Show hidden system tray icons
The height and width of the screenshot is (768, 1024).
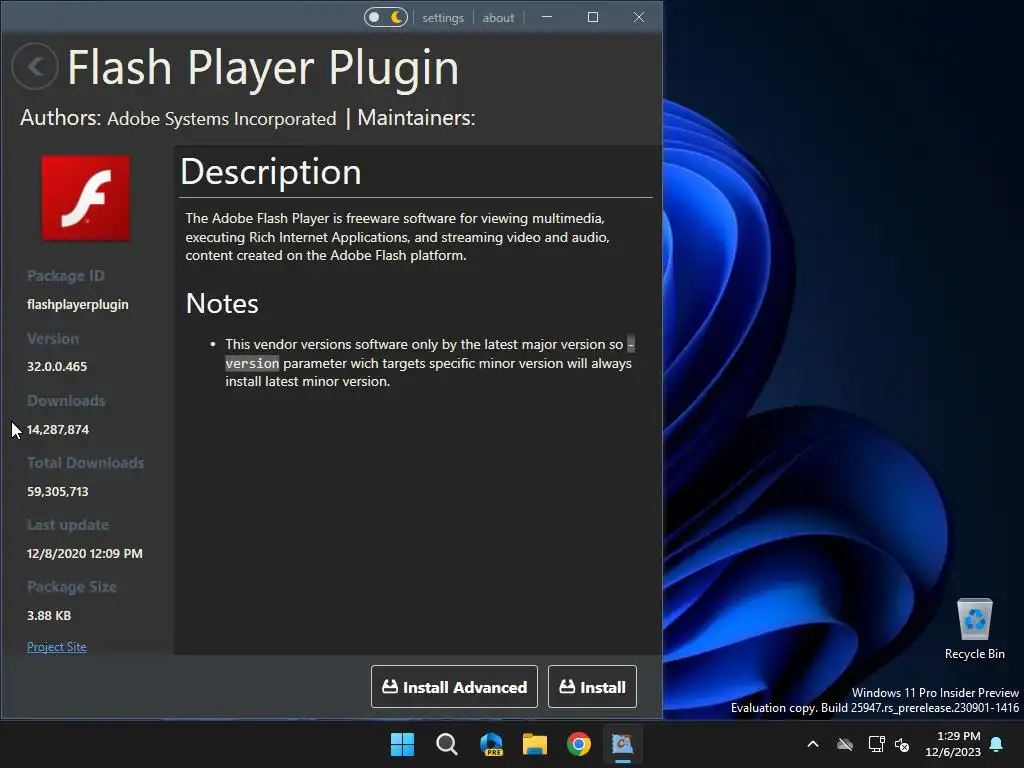point(813,744)
